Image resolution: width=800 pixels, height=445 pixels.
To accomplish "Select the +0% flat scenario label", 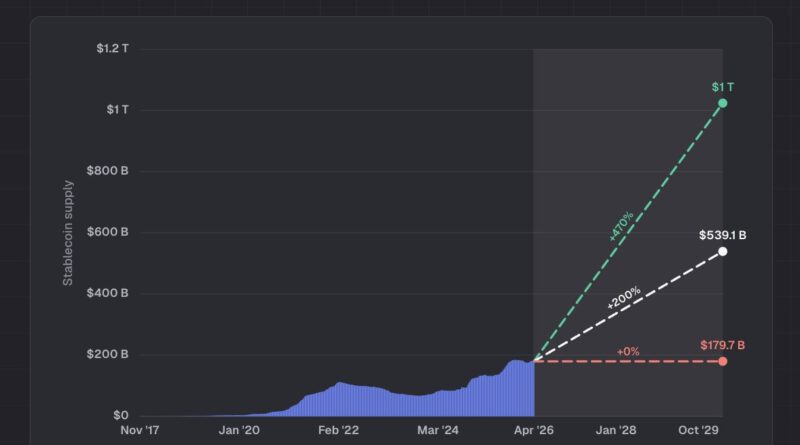I will [627, 351].
